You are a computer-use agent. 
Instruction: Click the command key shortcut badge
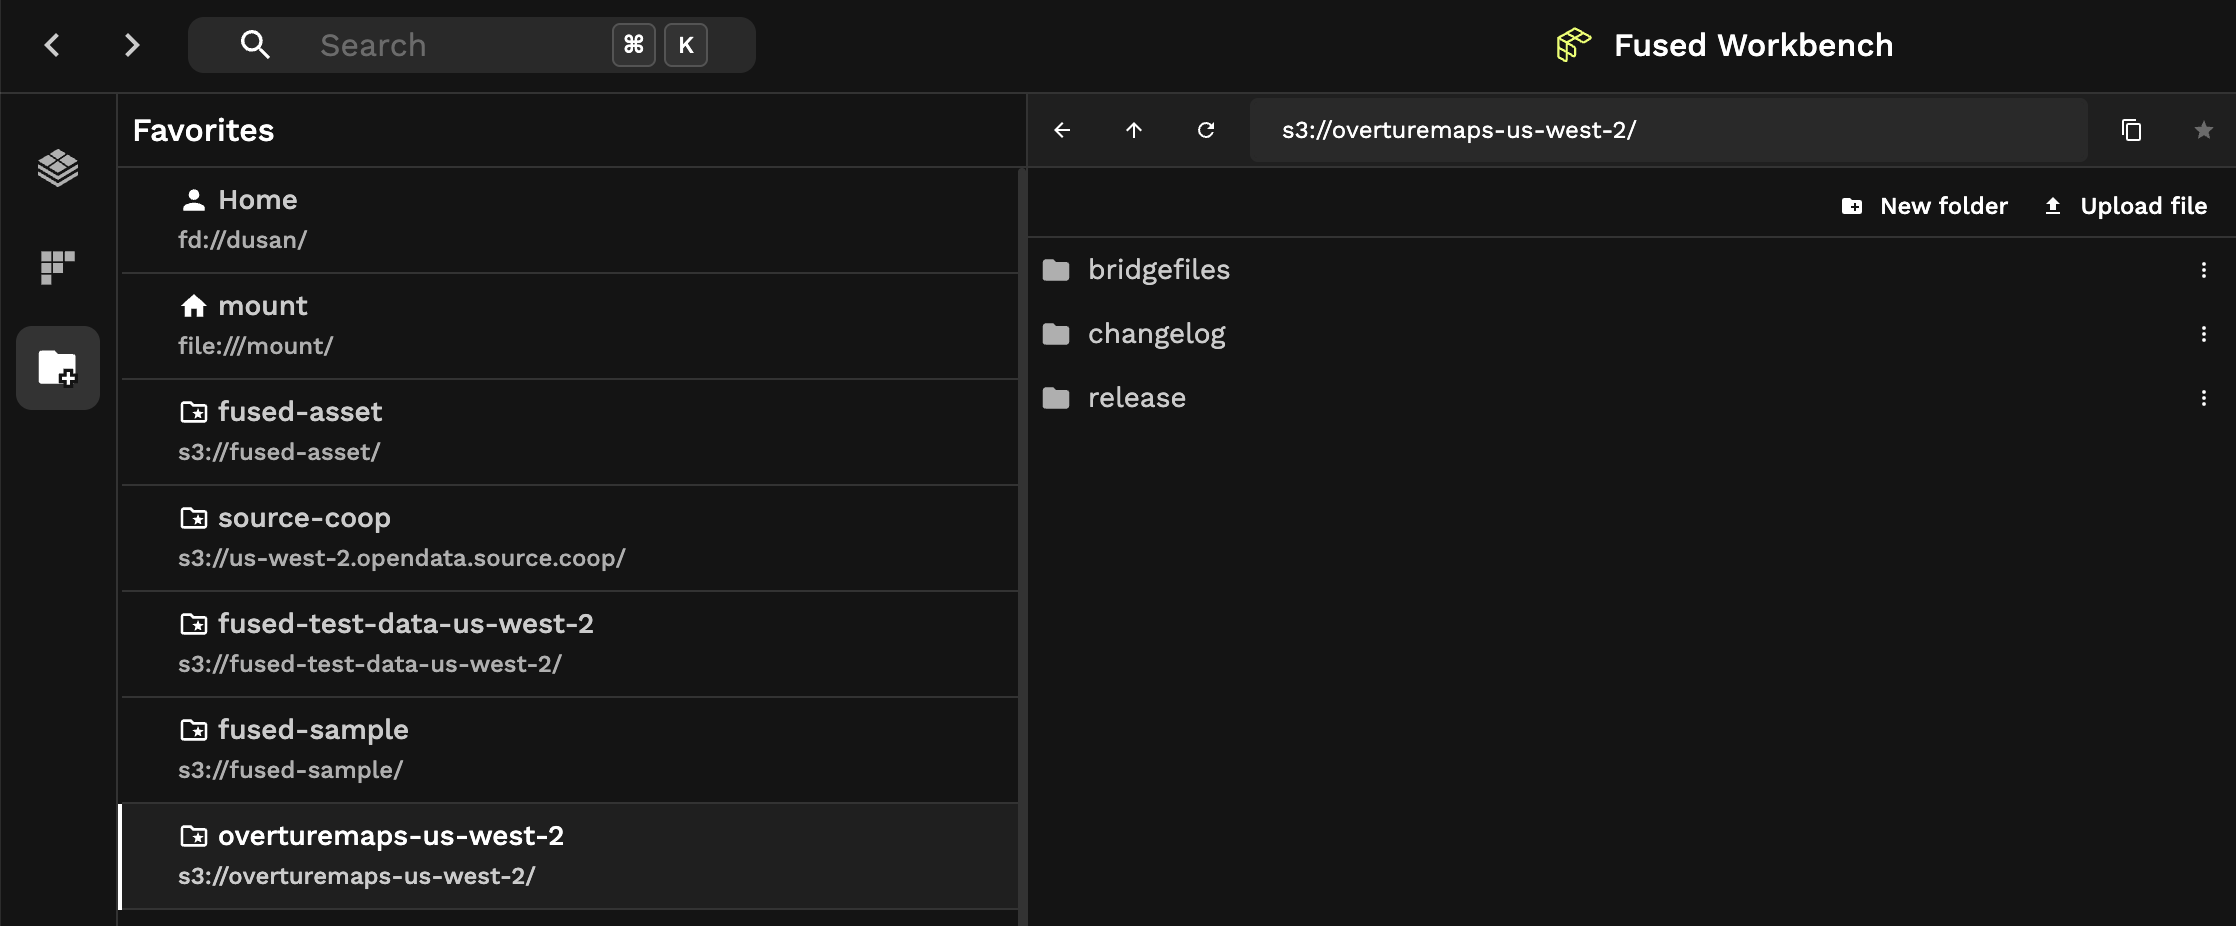633,45
